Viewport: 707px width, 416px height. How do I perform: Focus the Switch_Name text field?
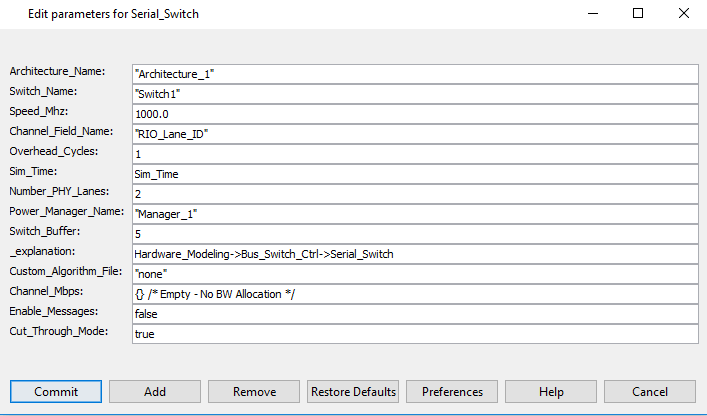(414, 94)
